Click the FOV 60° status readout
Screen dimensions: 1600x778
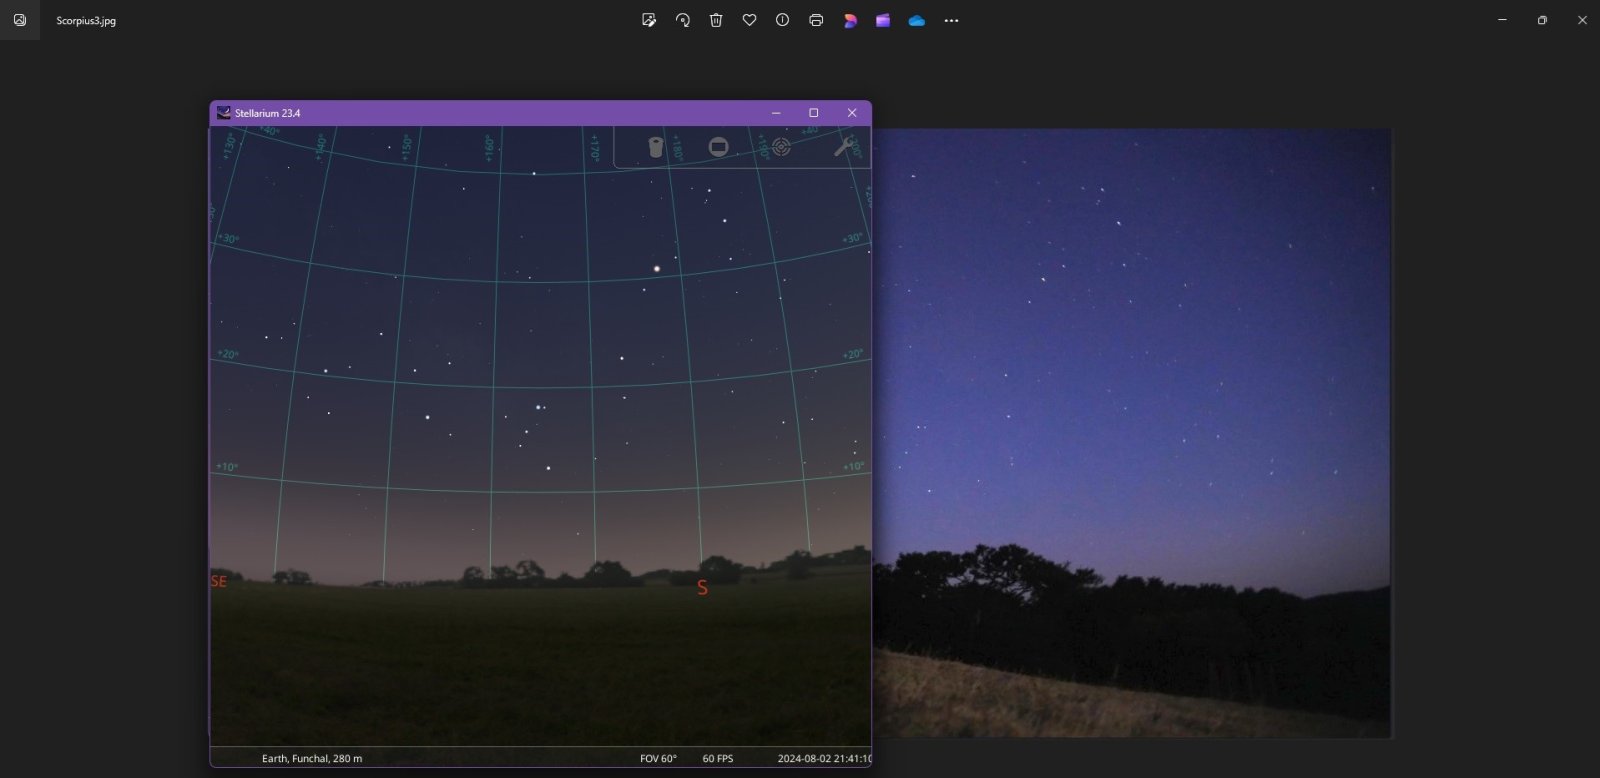coord(658,758)
